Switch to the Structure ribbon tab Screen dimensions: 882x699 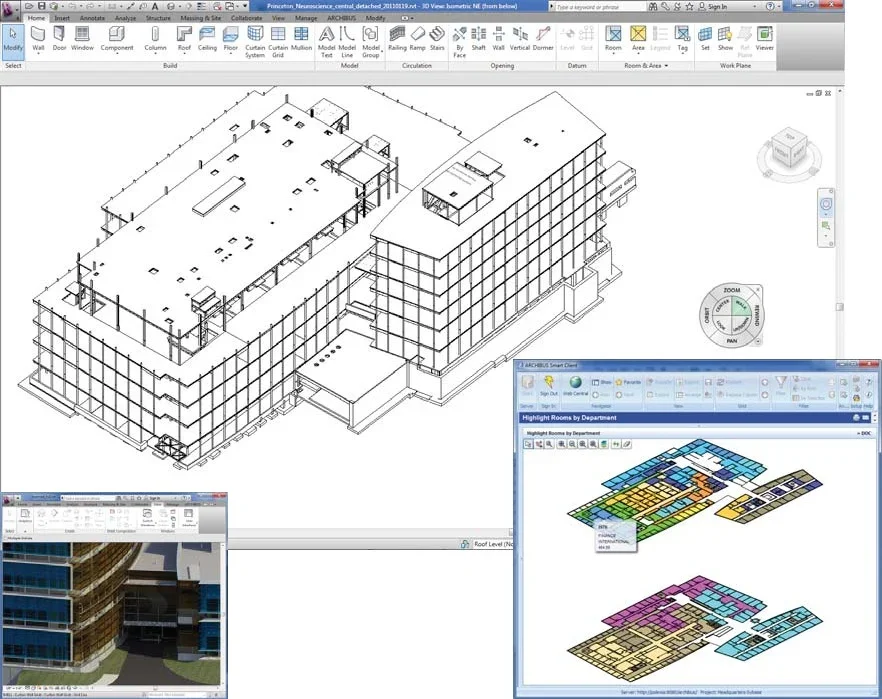(158, 18)
